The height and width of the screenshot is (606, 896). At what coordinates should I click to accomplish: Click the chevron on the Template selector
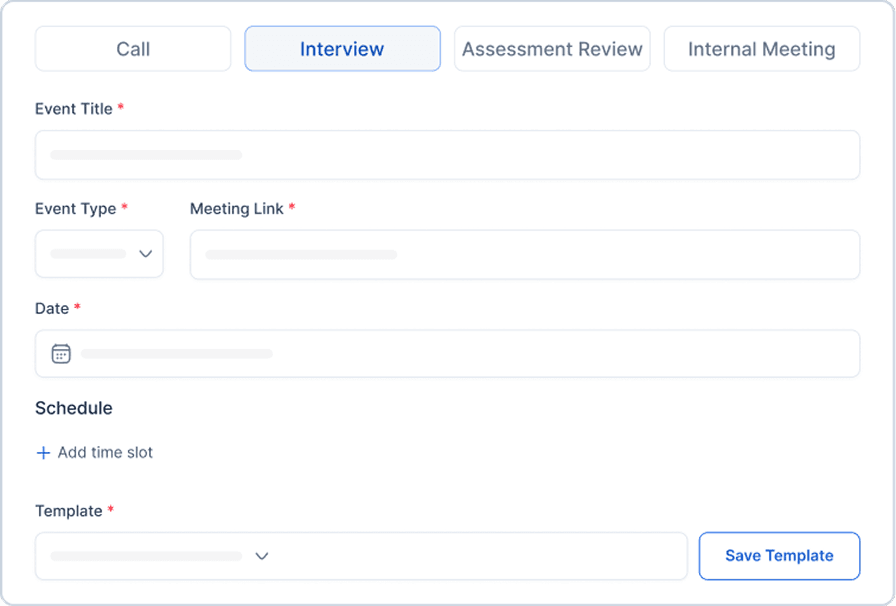coord(262,556)
